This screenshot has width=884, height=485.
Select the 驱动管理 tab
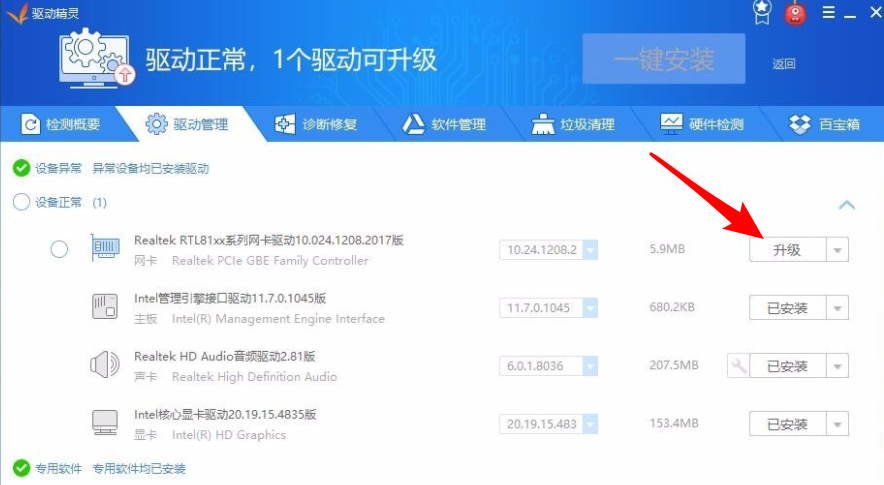pos(187,124)
